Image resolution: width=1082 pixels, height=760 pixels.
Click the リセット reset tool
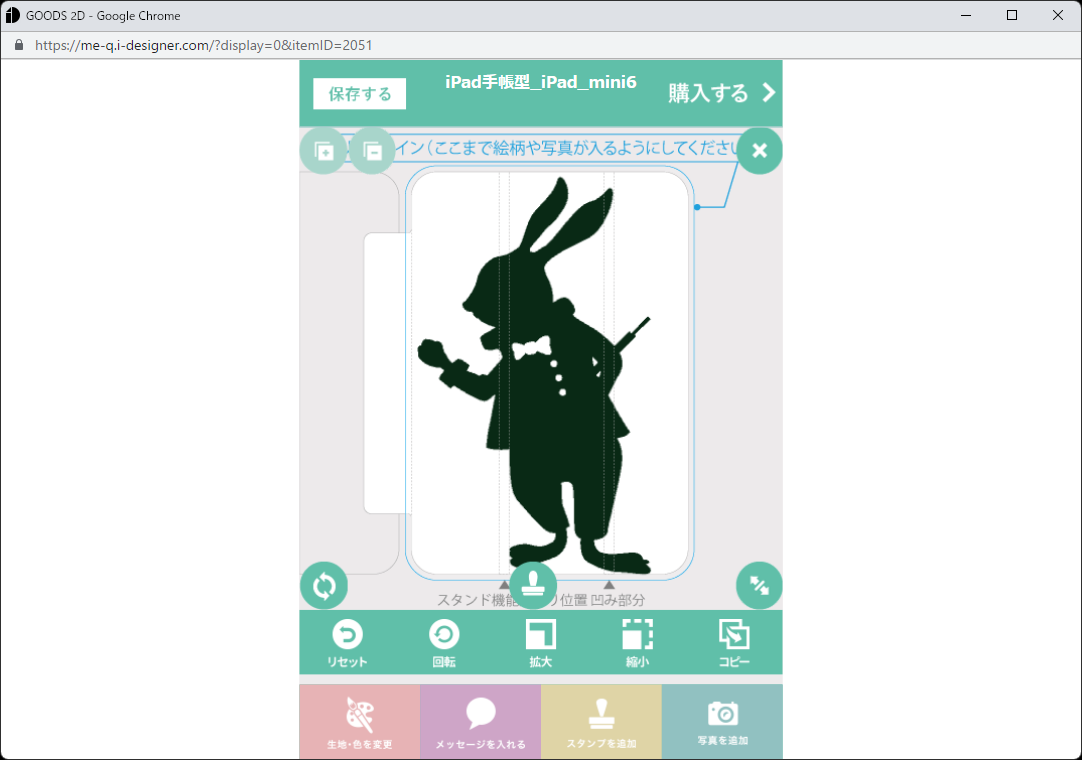(x=347, y=643)
